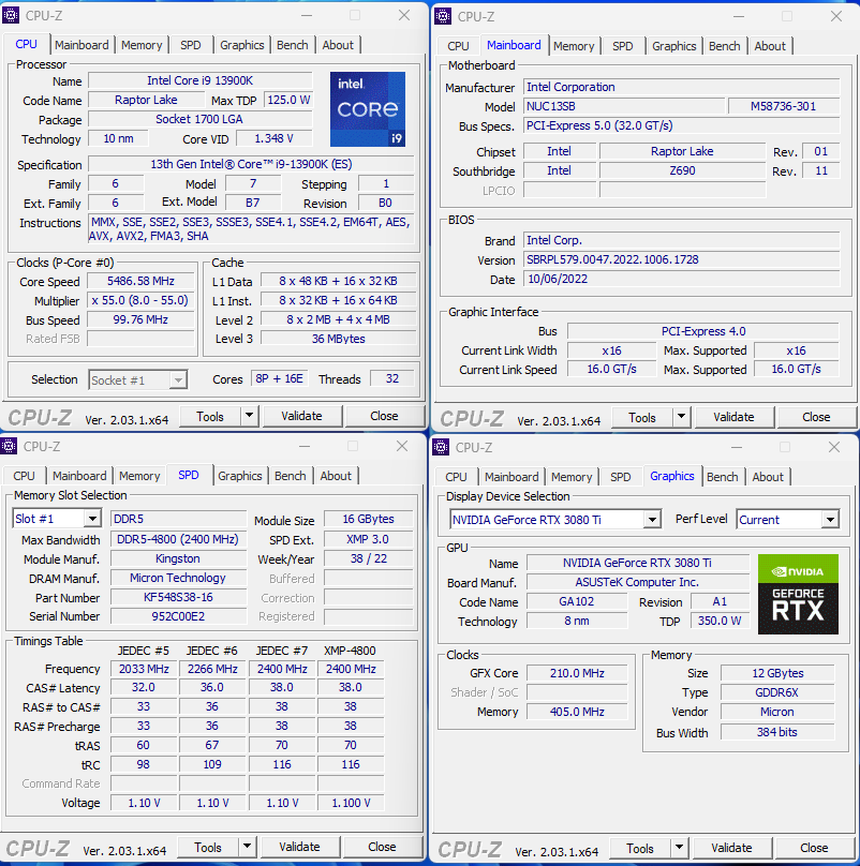Close the window showing the SPD tab
Viewport: 860px width, 866px height.
click(x=401, y=446)
